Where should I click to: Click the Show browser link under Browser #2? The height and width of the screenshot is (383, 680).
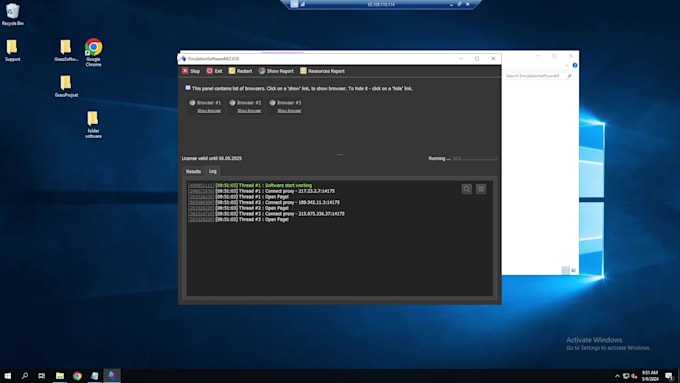click(x=249, y=111)
